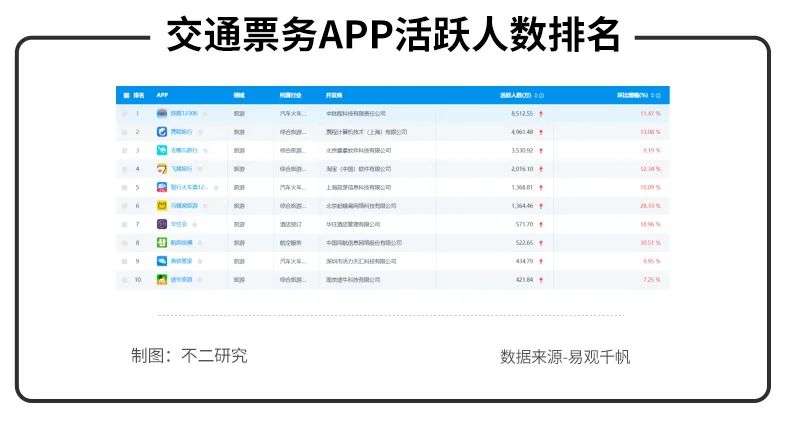
Task: Click the red up arrow beside 522.66
Action: click(x=541, y=243)
